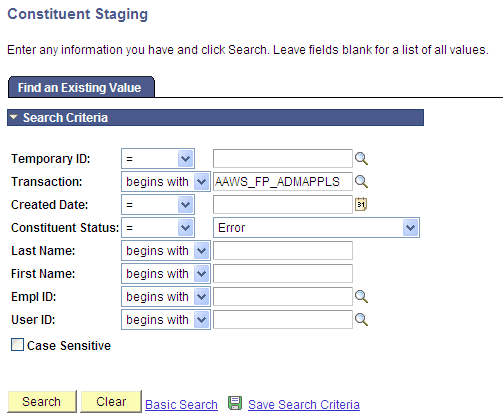The height and width of the screenshot is (417, 503).
Task: Open the Constituent Status operator dropdown
Action: (x=158, y=228)
